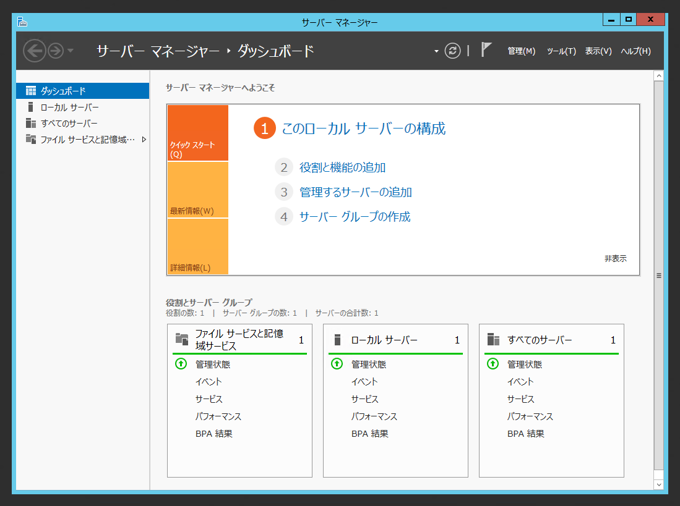Click the step 2 circle icon

[x=284, y=167]
